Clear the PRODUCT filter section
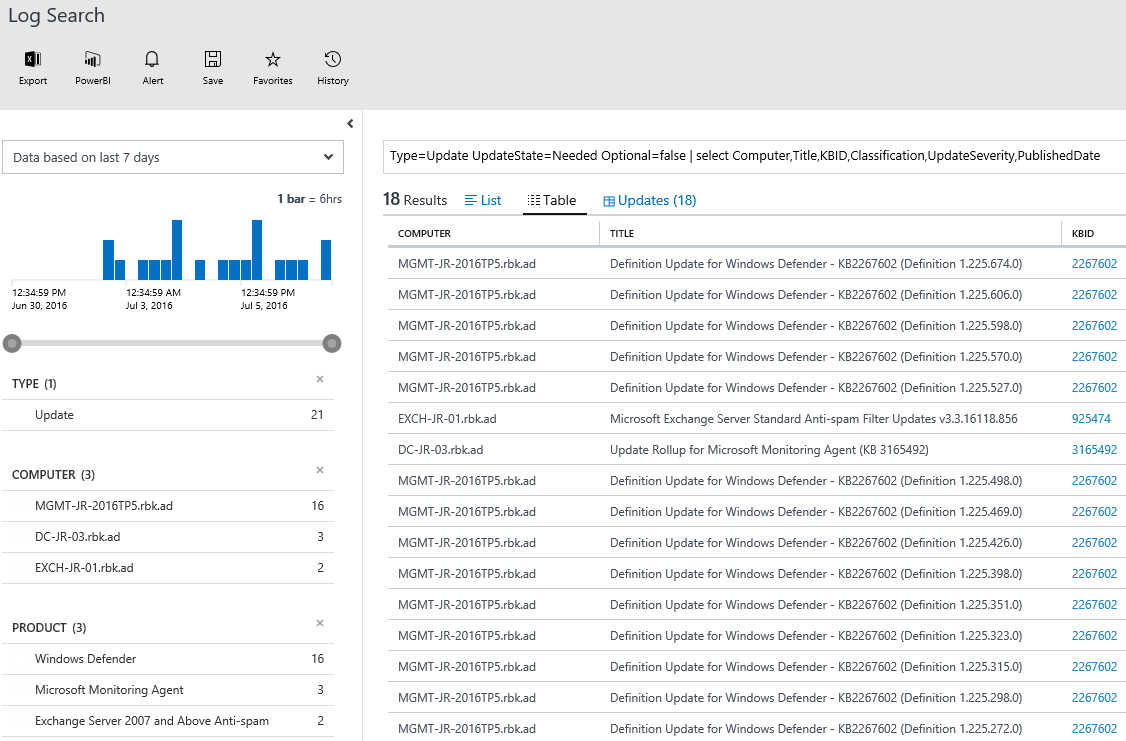This screenshot has height=741, width=1126. coord(320,623)
